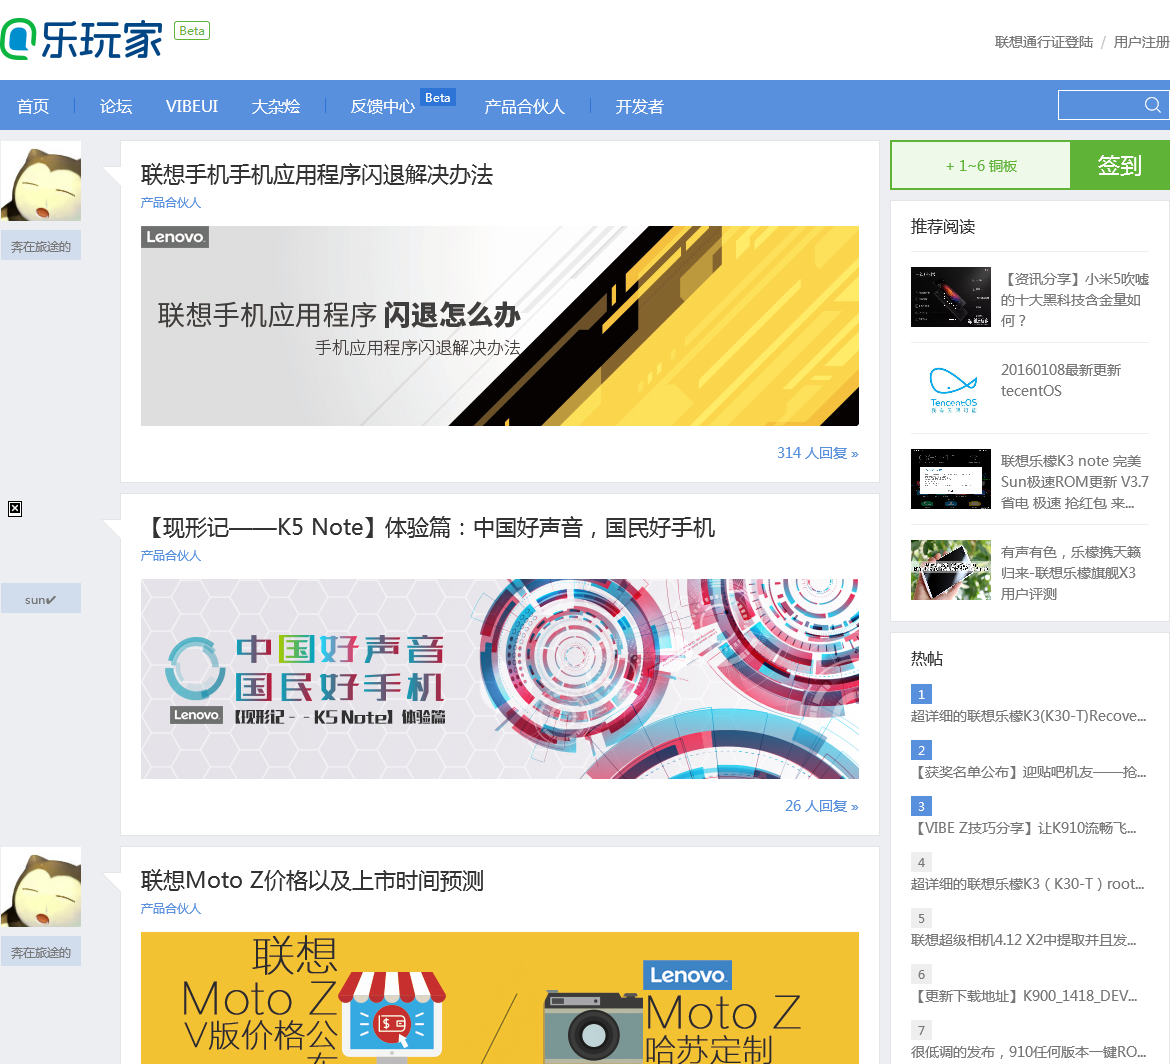
Task: Click the Moto Z yellow banner image
Action: (x=500, y=998)
